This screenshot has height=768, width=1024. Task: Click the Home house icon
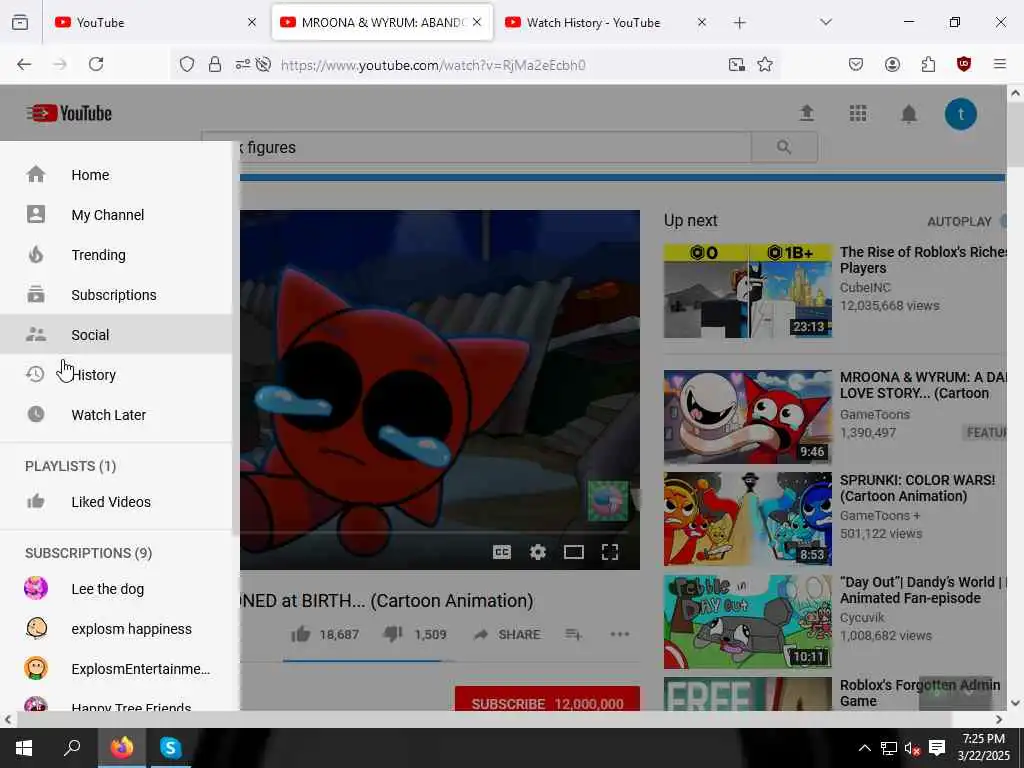click(x=36, y=174)
